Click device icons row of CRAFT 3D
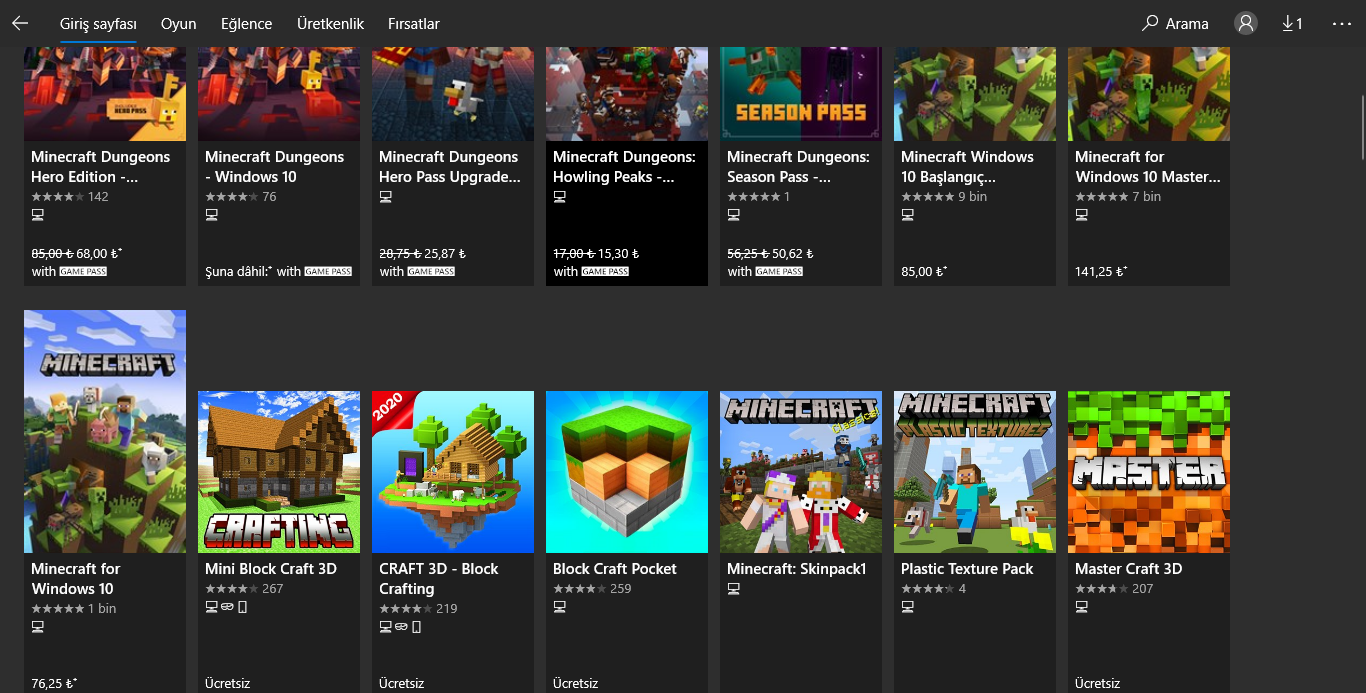 (x=400, y=626)
